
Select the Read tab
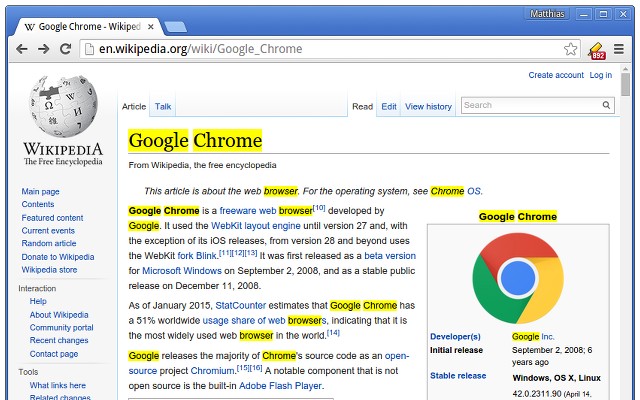[x=362, y=107]
